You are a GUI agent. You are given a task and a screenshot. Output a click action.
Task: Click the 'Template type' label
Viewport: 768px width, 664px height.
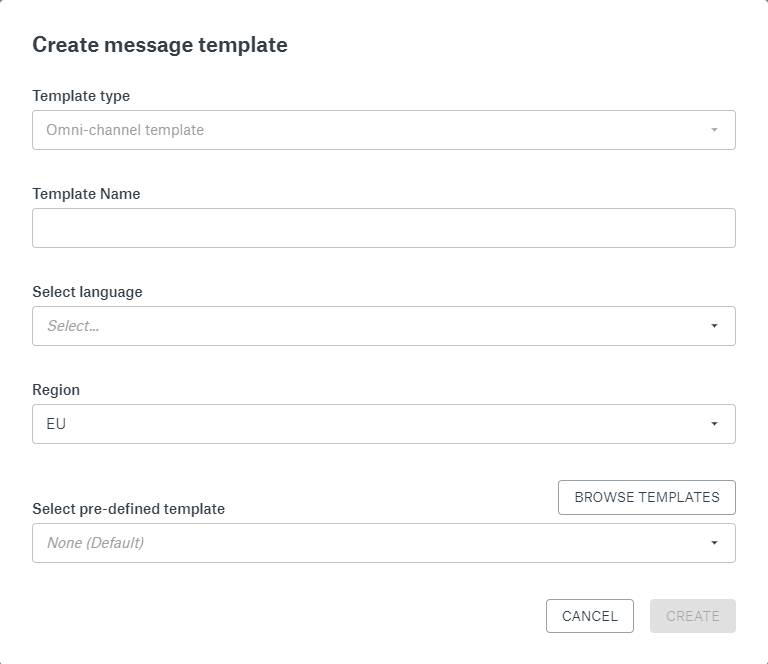(x=81, y=96)
